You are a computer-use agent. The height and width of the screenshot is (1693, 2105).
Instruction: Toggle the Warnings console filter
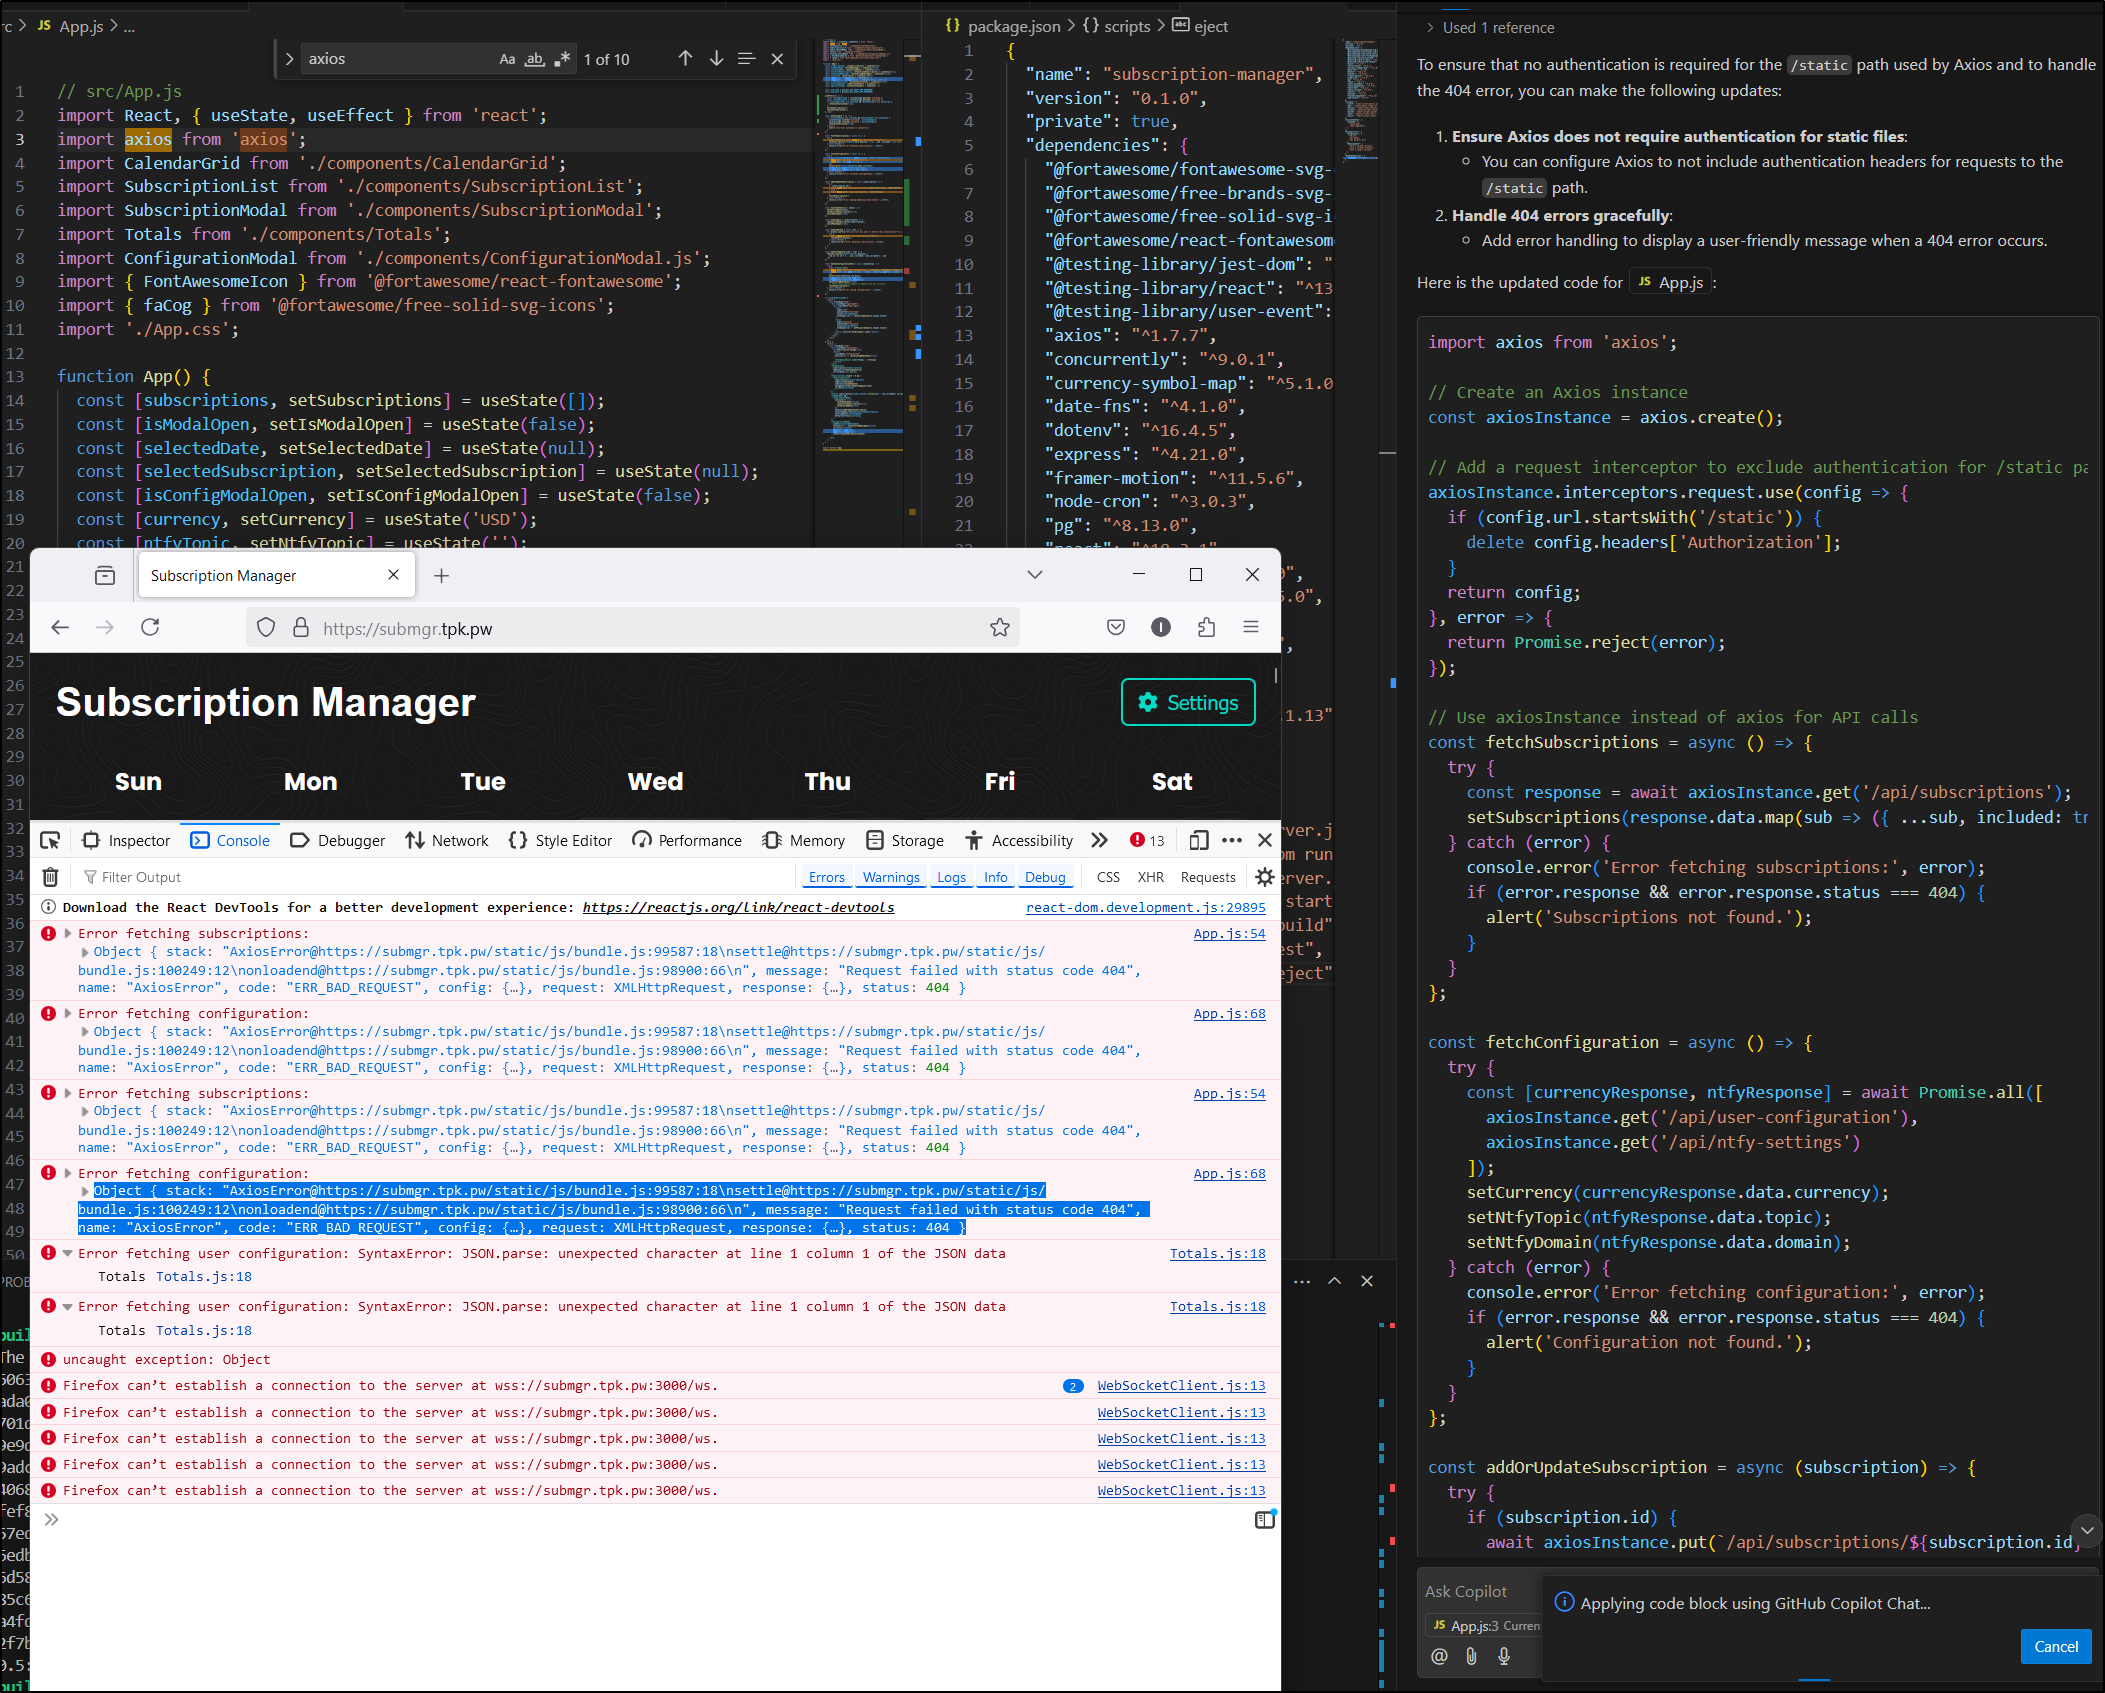(891, 877)
